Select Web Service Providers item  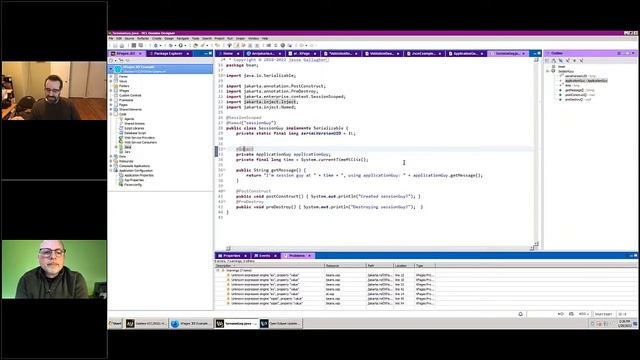(x=139, y=138)
